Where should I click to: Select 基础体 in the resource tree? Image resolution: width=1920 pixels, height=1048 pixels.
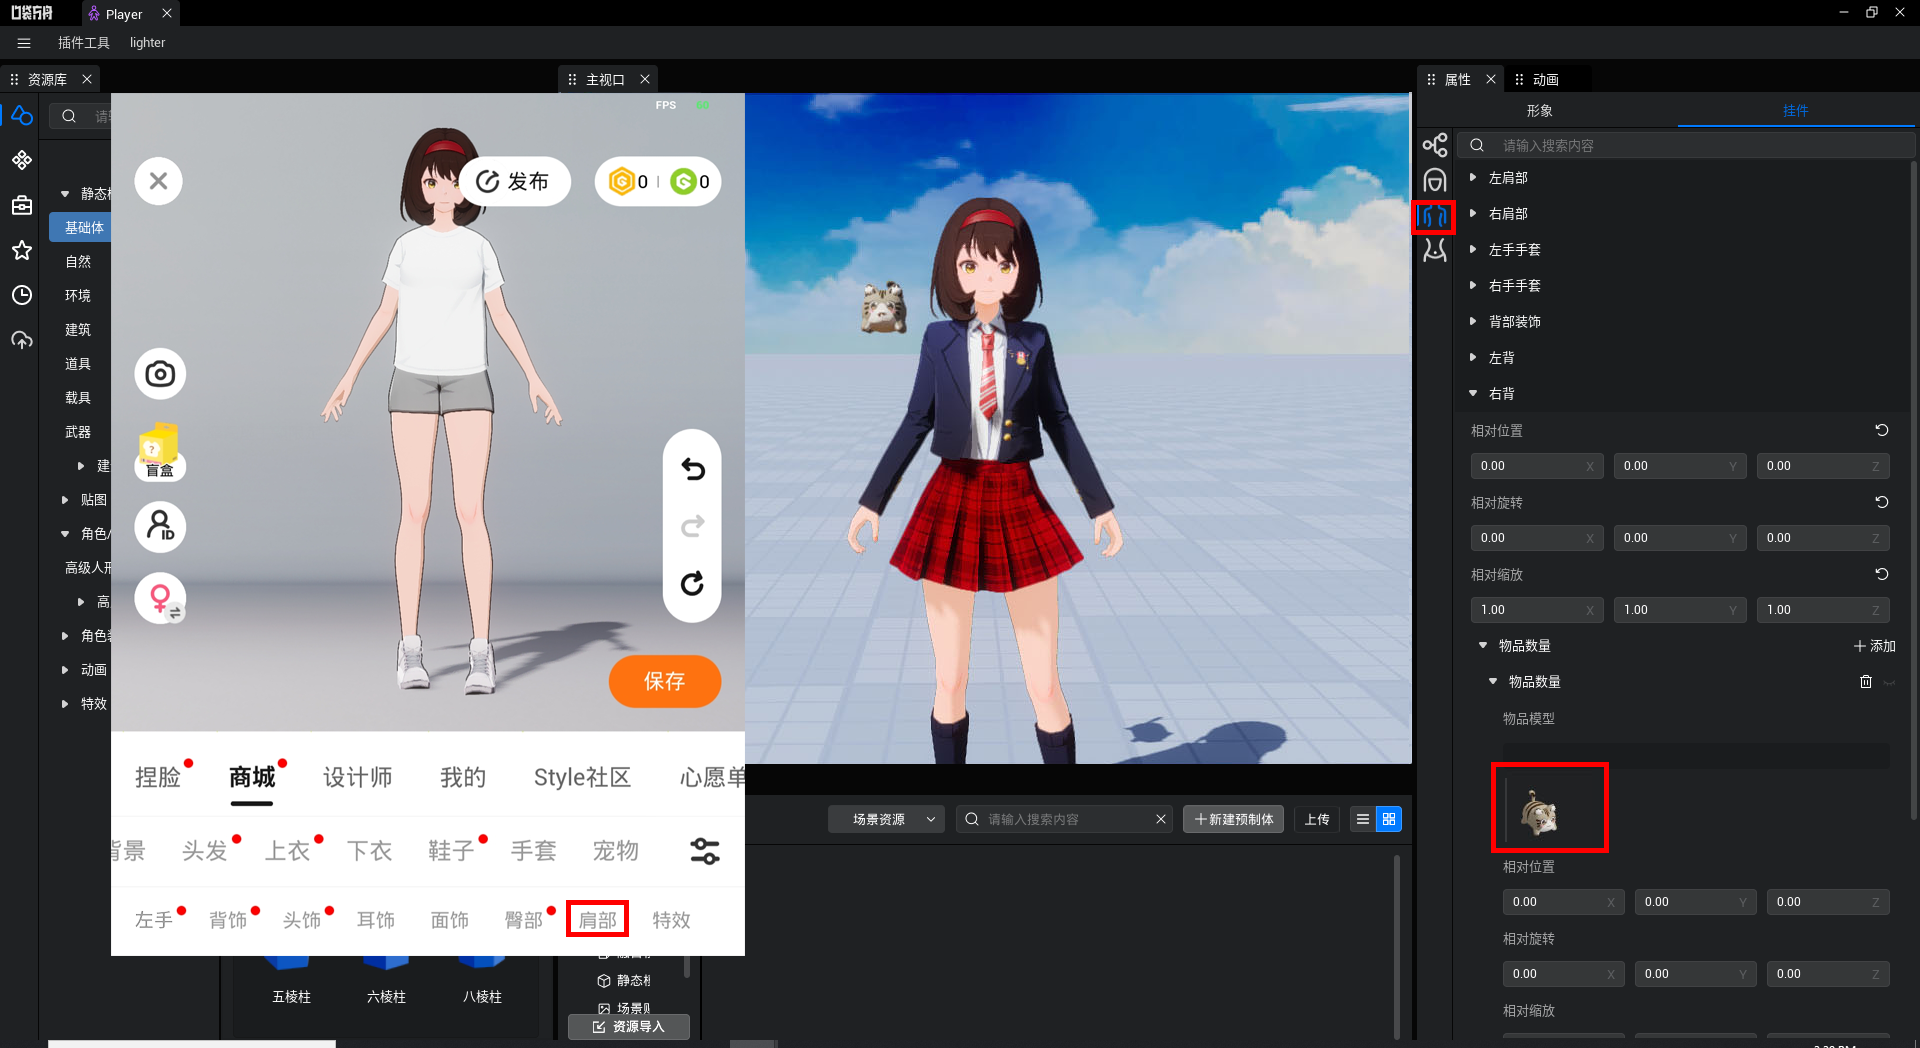click(x=84, y=228)
